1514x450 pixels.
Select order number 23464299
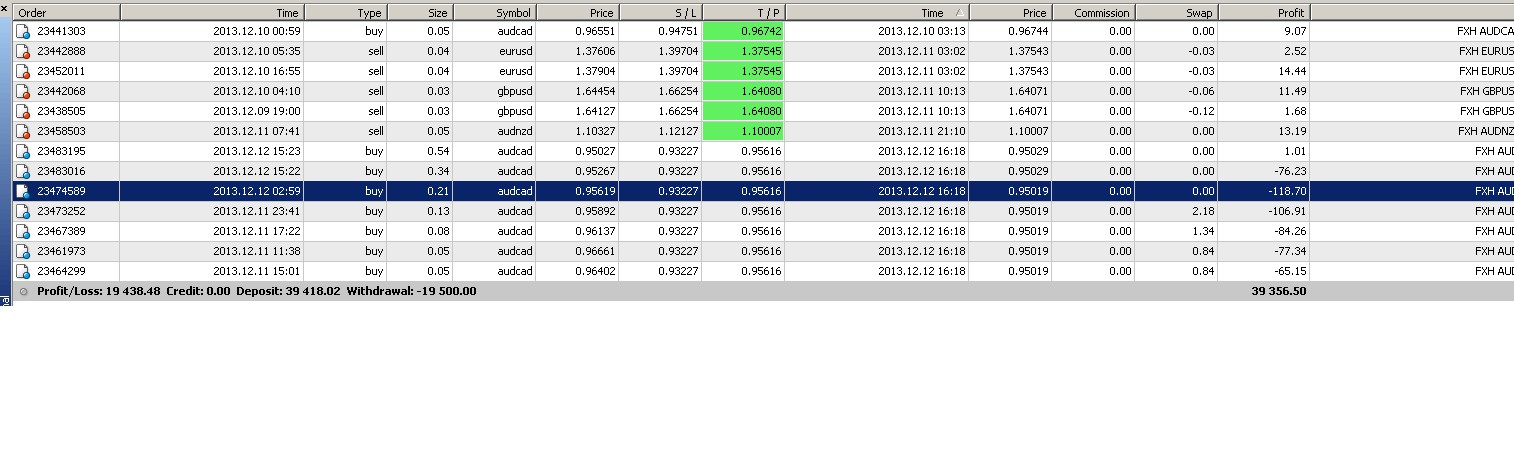pos(61,271)
